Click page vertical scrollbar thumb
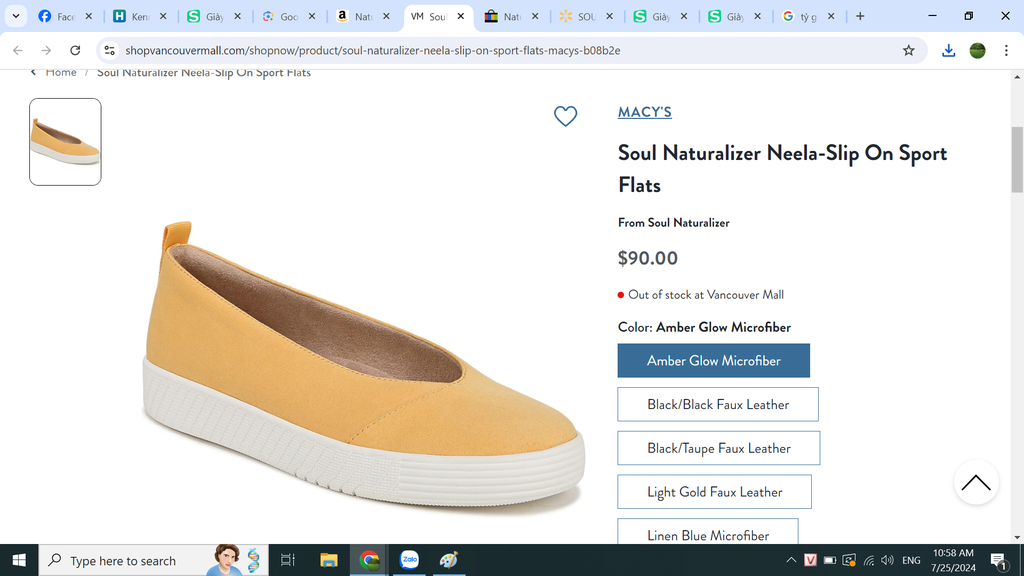The height and width of the screenshot is (576, 1024). 1017,160
